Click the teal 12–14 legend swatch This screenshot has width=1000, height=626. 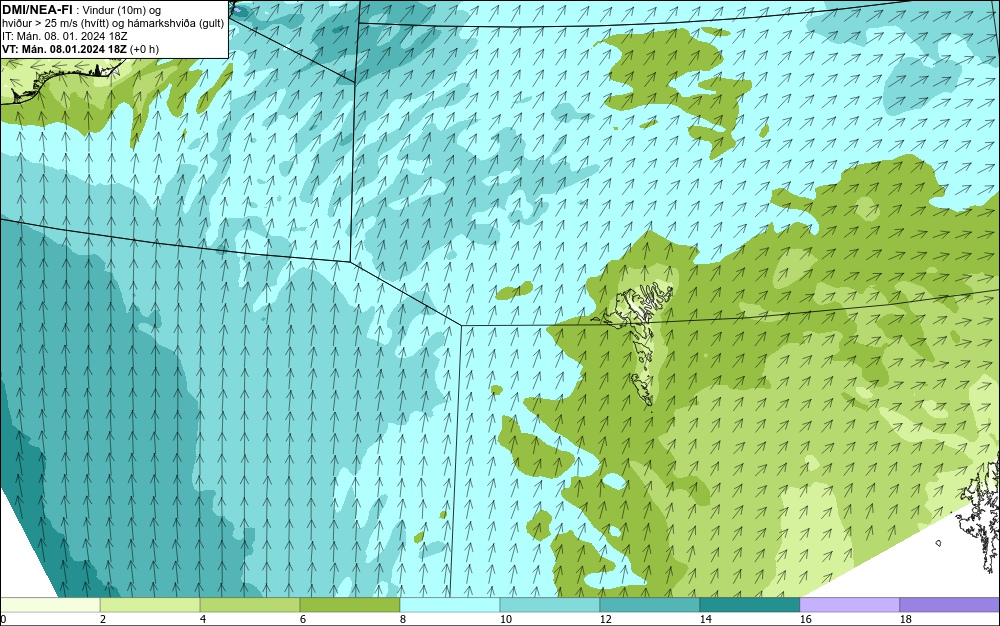pyautogui.click(x=649, y=605)
